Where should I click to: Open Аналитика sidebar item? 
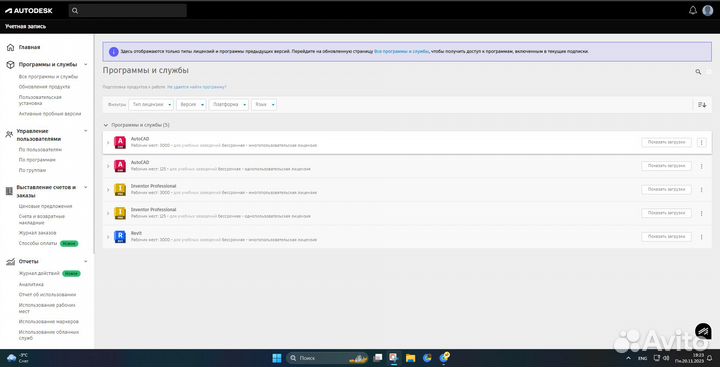click(x=31, y=284)
